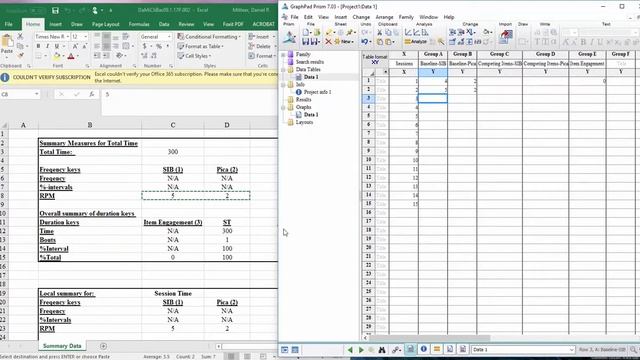
Task: Click cell with Total Time value 300
Action: (x=173, y=152)
